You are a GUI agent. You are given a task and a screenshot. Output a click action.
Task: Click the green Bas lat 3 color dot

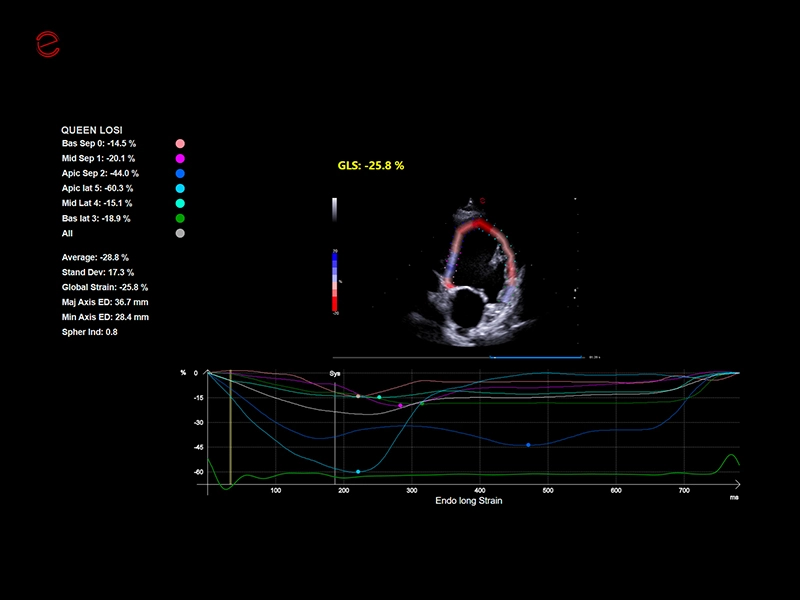(180, 219)
